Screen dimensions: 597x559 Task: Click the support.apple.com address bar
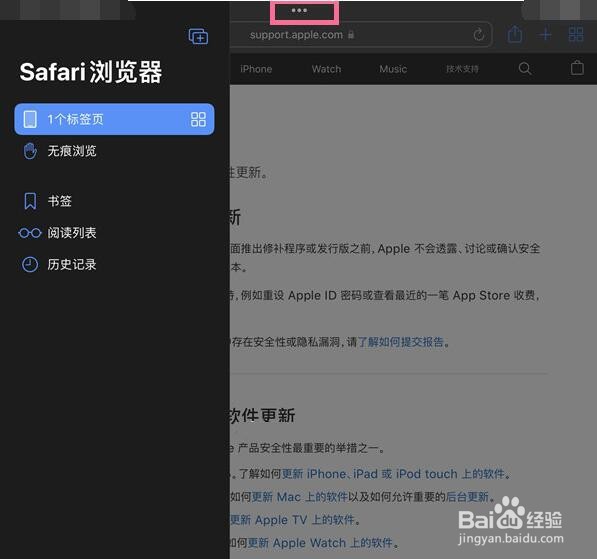pyautogui.click(x=361, y=35)
